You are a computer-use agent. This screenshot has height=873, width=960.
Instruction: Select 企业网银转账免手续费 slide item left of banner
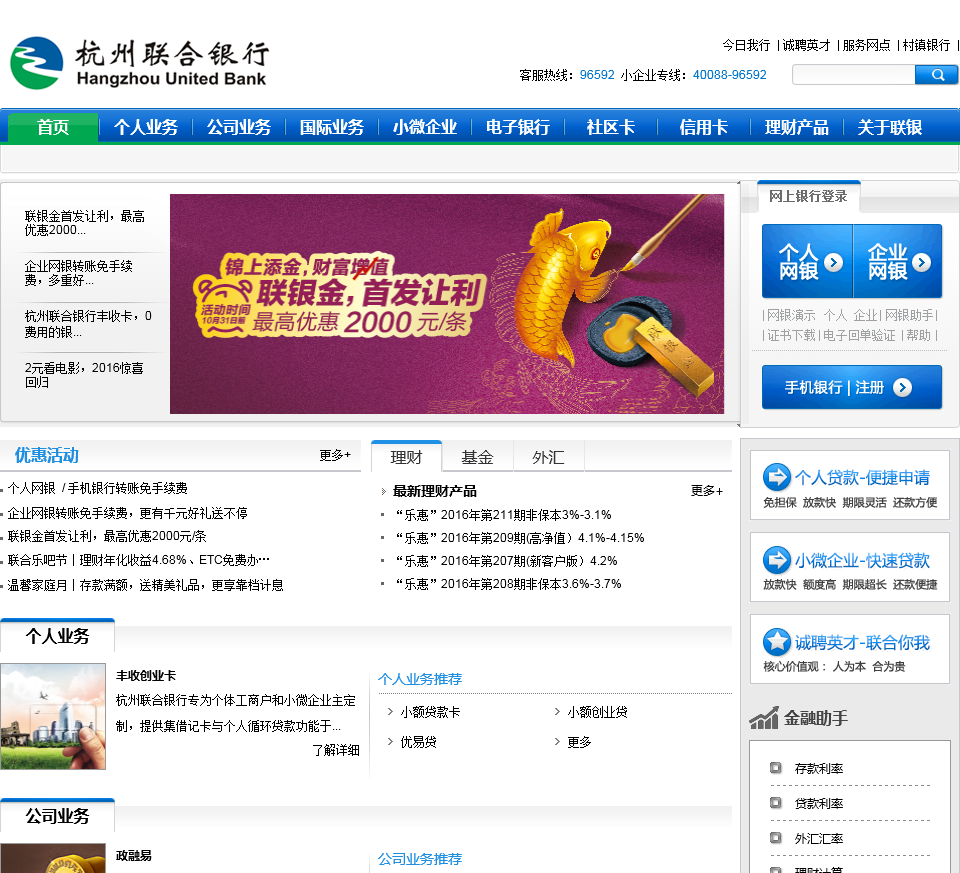(78, 273)
